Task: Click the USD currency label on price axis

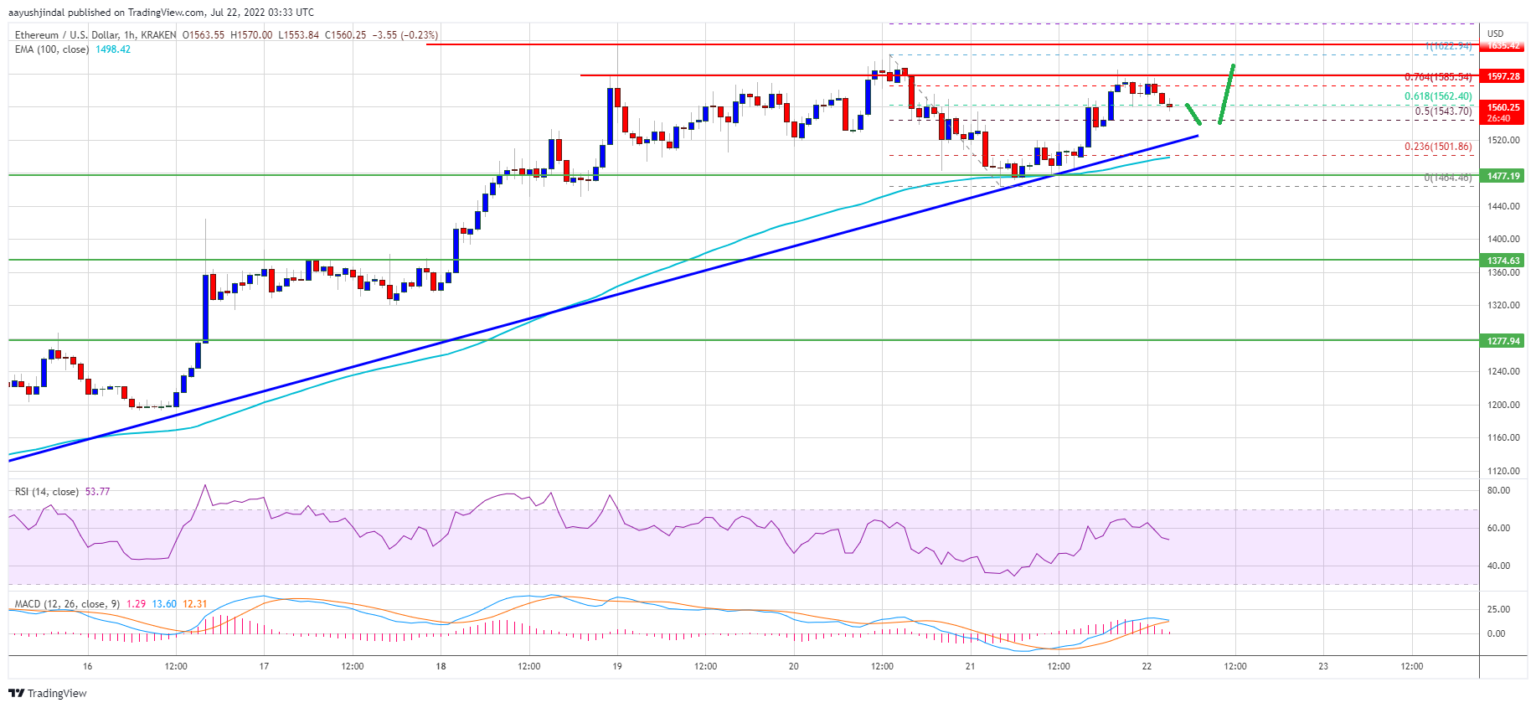Action: pyautogui.click(x=1497, y=33)
